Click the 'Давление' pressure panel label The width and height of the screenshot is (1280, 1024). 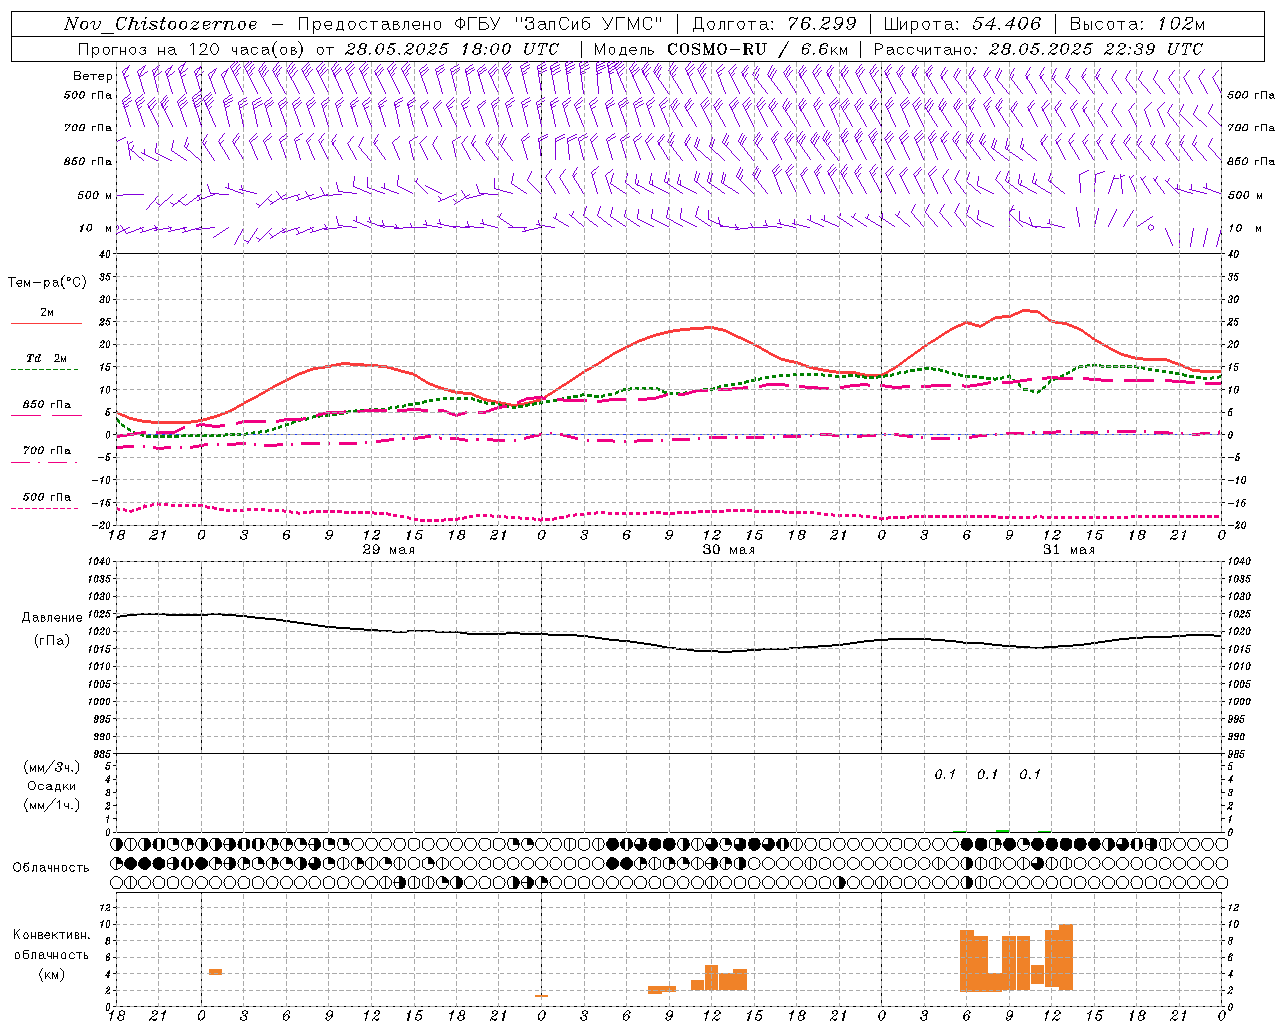pos(51,618)
